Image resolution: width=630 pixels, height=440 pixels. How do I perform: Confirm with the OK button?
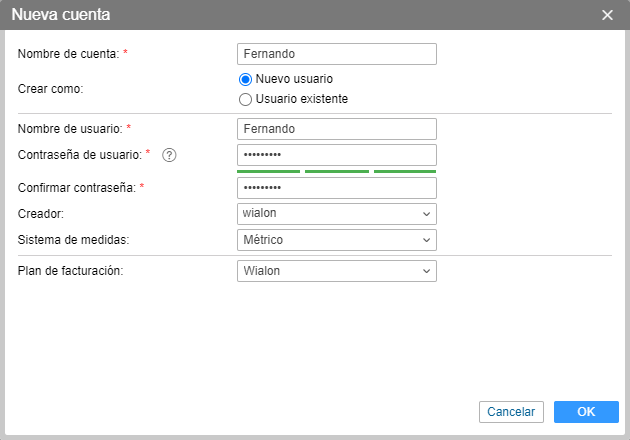click(x=586, y=412)
